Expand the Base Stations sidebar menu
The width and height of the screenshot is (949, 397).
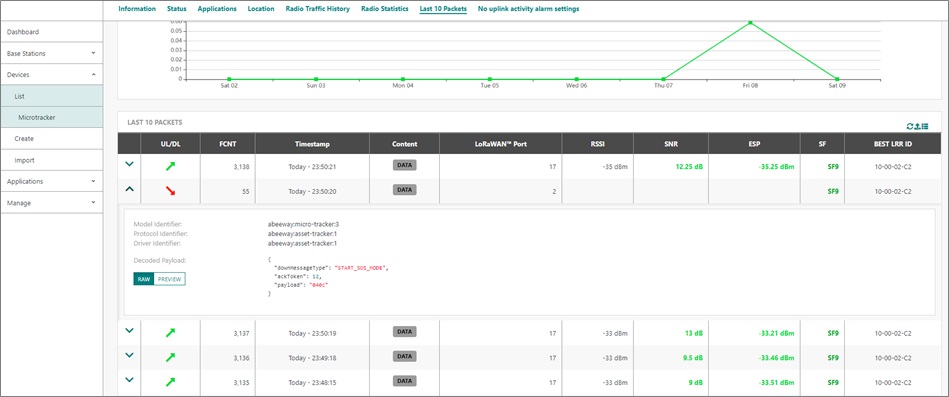51,53
